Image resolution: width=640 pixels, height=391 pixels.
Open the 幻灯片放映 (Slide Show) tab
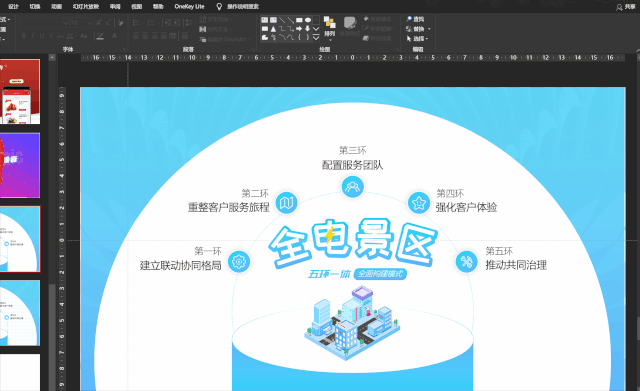tap(86, 6)
